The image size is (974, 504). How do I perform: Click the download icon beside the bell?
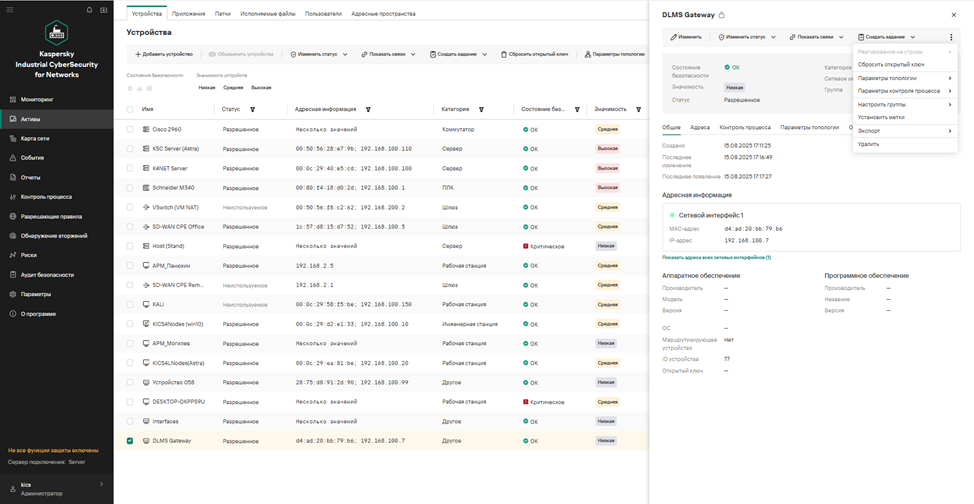point(103,10)
